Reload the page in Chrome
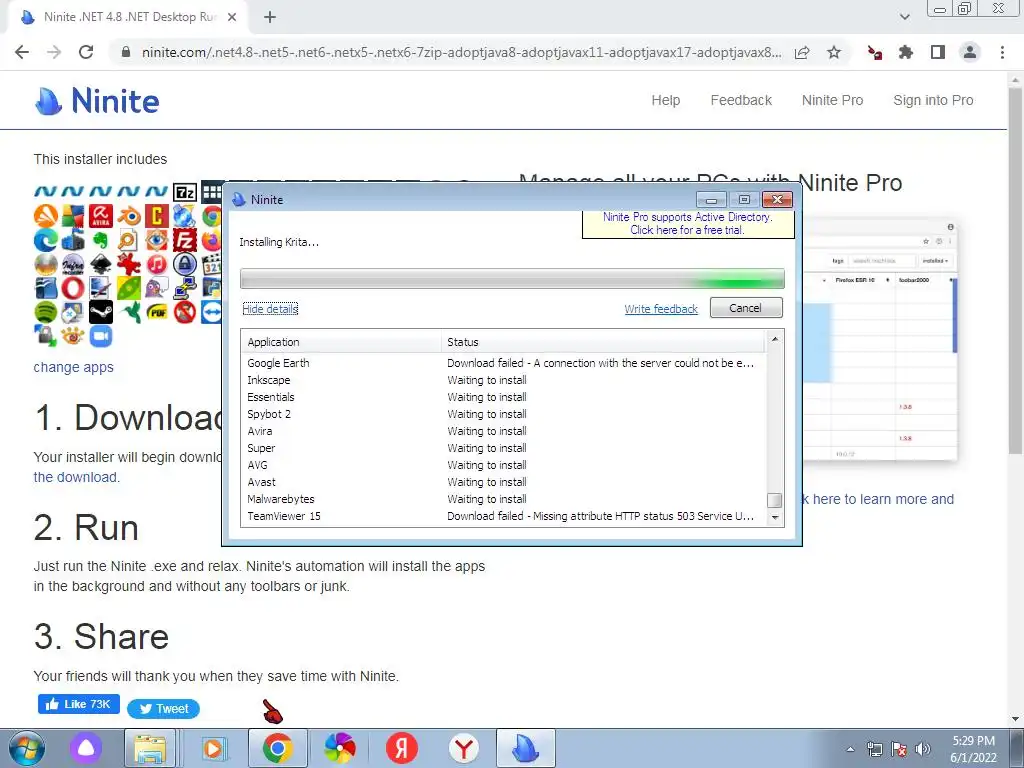Image resolution: width=1024 pixels, height=768 pixels. [x=86, y=52]
